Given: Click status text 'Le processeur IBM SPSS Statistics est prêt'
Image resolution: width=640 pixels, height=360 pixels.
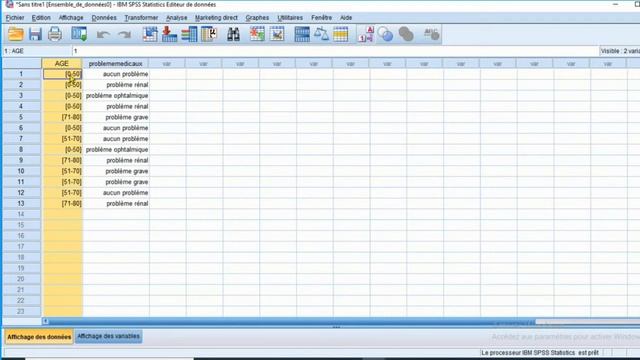Looking at the screenshot, I should coord(540,353).
